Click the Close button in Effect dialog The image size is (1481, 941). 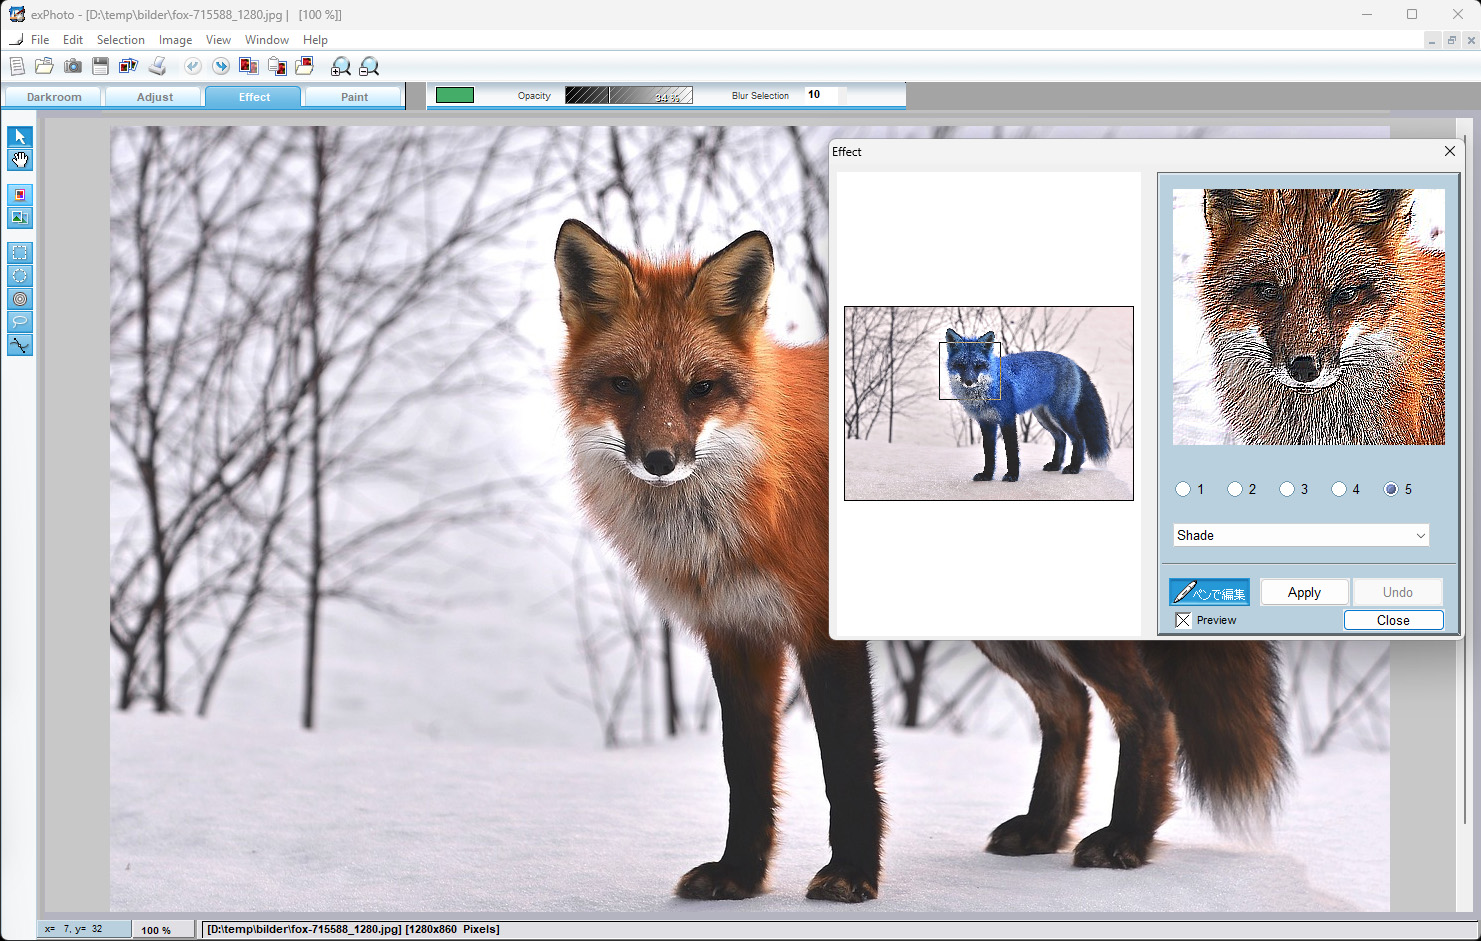(x=1393, y=620)
